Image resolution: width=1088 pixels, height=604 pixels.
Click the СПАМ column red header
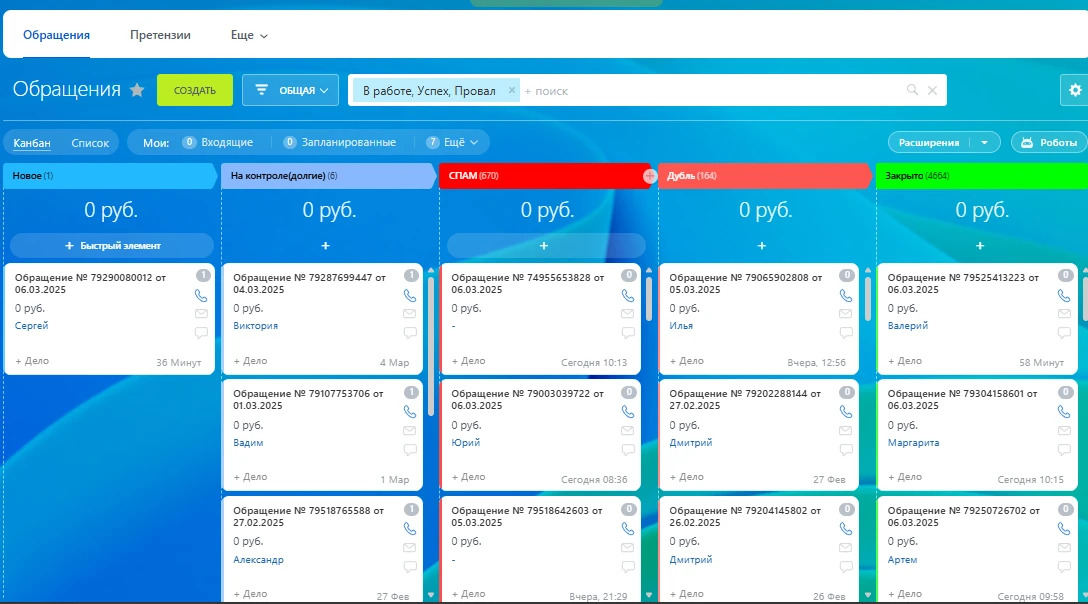pyautogui.click(x=544, y=176)
